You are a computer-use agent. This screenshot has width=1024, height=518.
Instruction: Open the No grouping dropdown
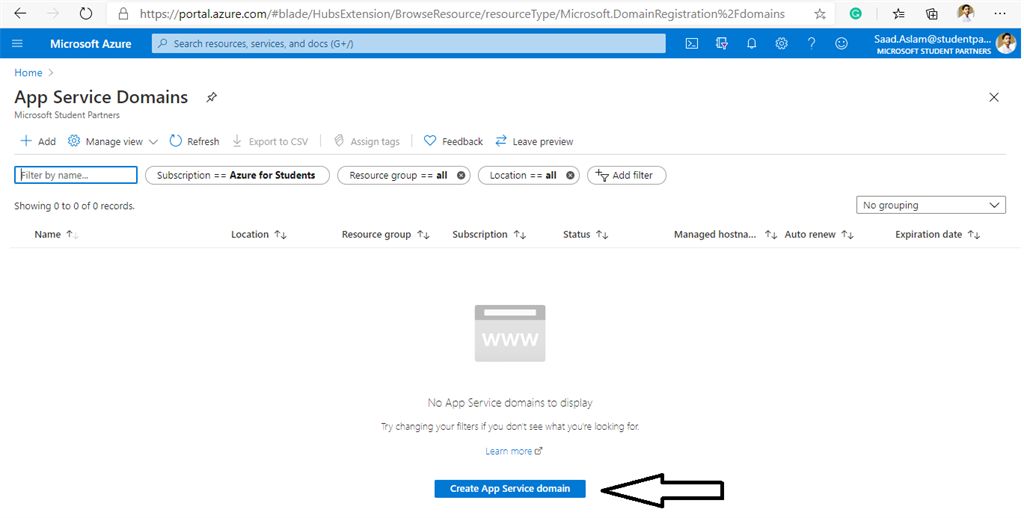pos(931,205)
